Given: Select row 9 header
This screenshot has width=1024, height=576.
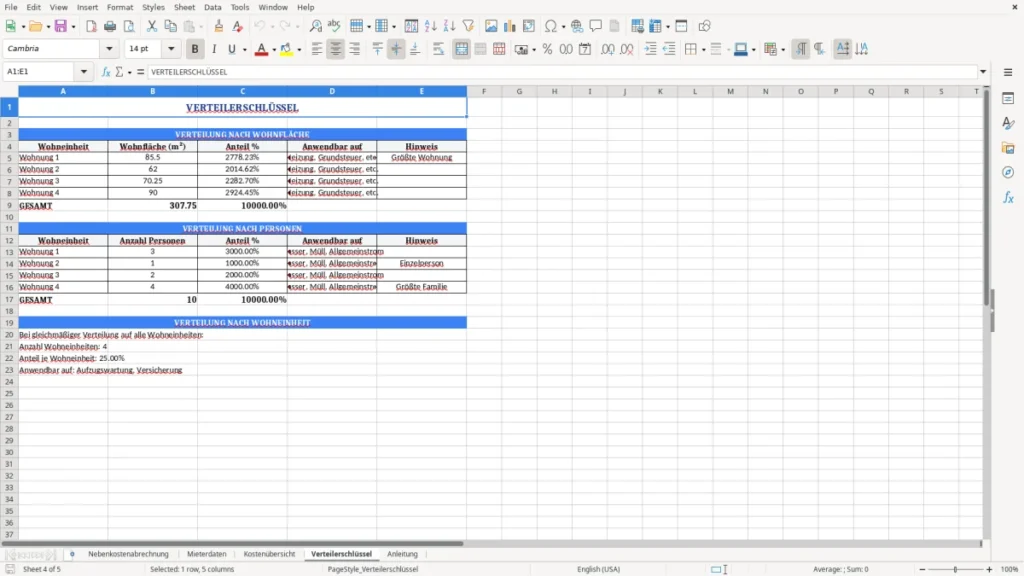Looking at the screenshot, I should point(9,206).
